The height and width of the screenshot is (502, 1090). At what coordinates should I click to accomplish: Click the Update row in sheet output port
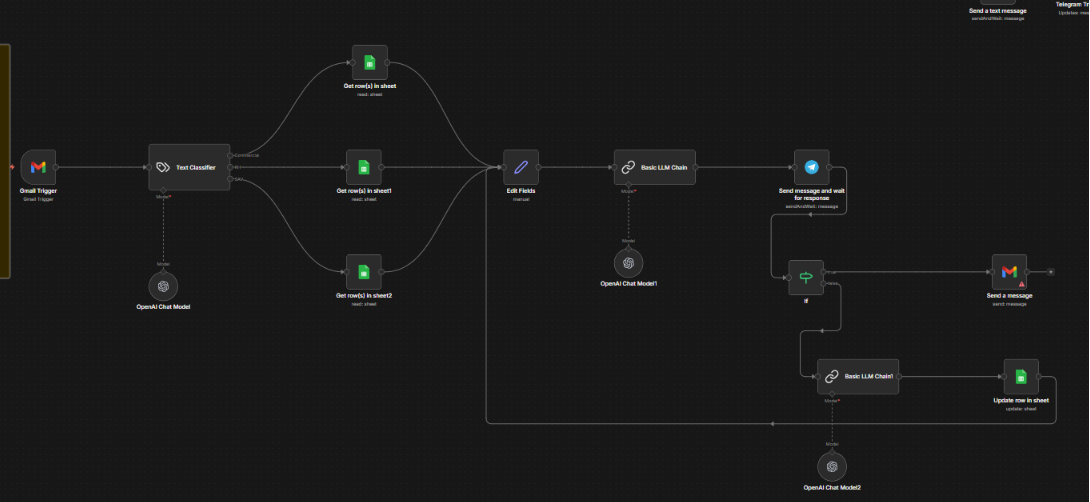coord(1039,376)
